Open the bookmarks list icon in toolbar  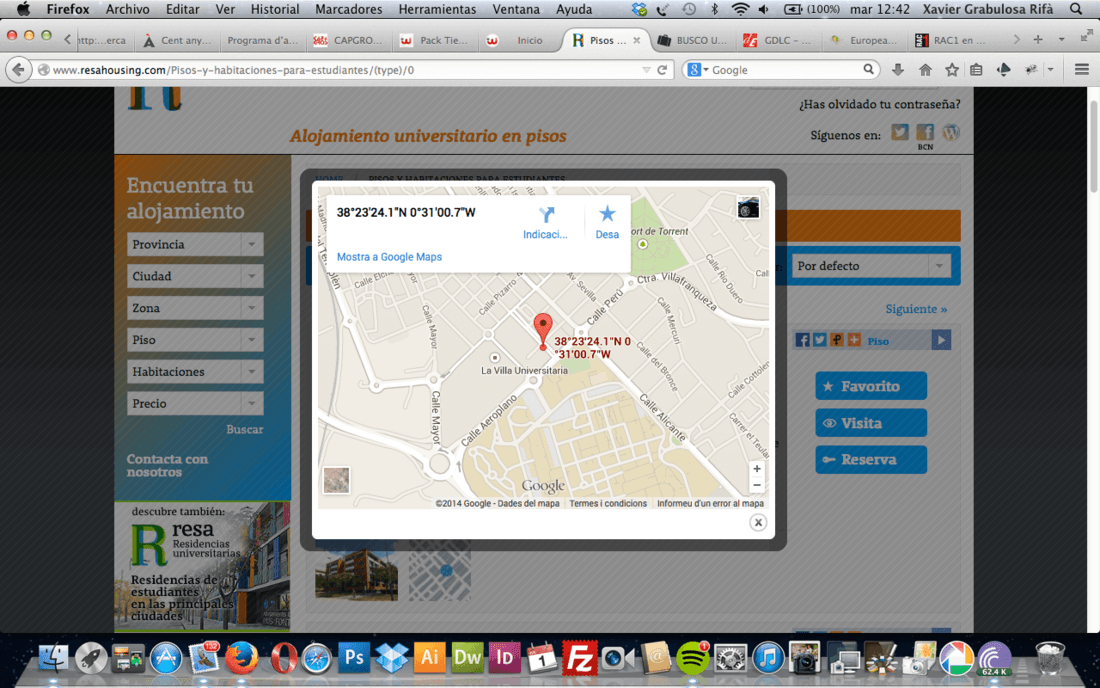point(976,69)
